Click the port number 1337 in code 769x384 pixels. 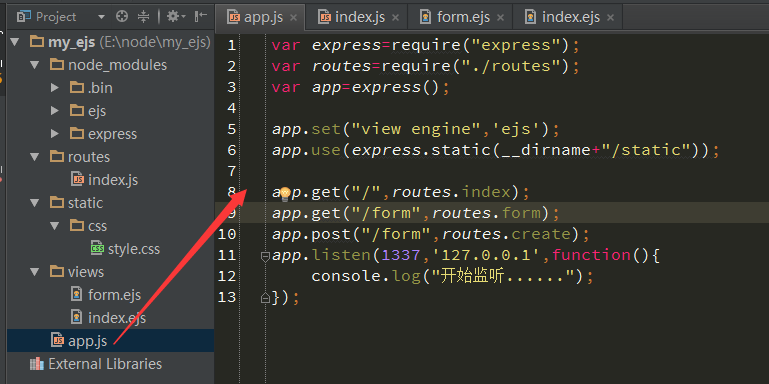click(401, 255)
